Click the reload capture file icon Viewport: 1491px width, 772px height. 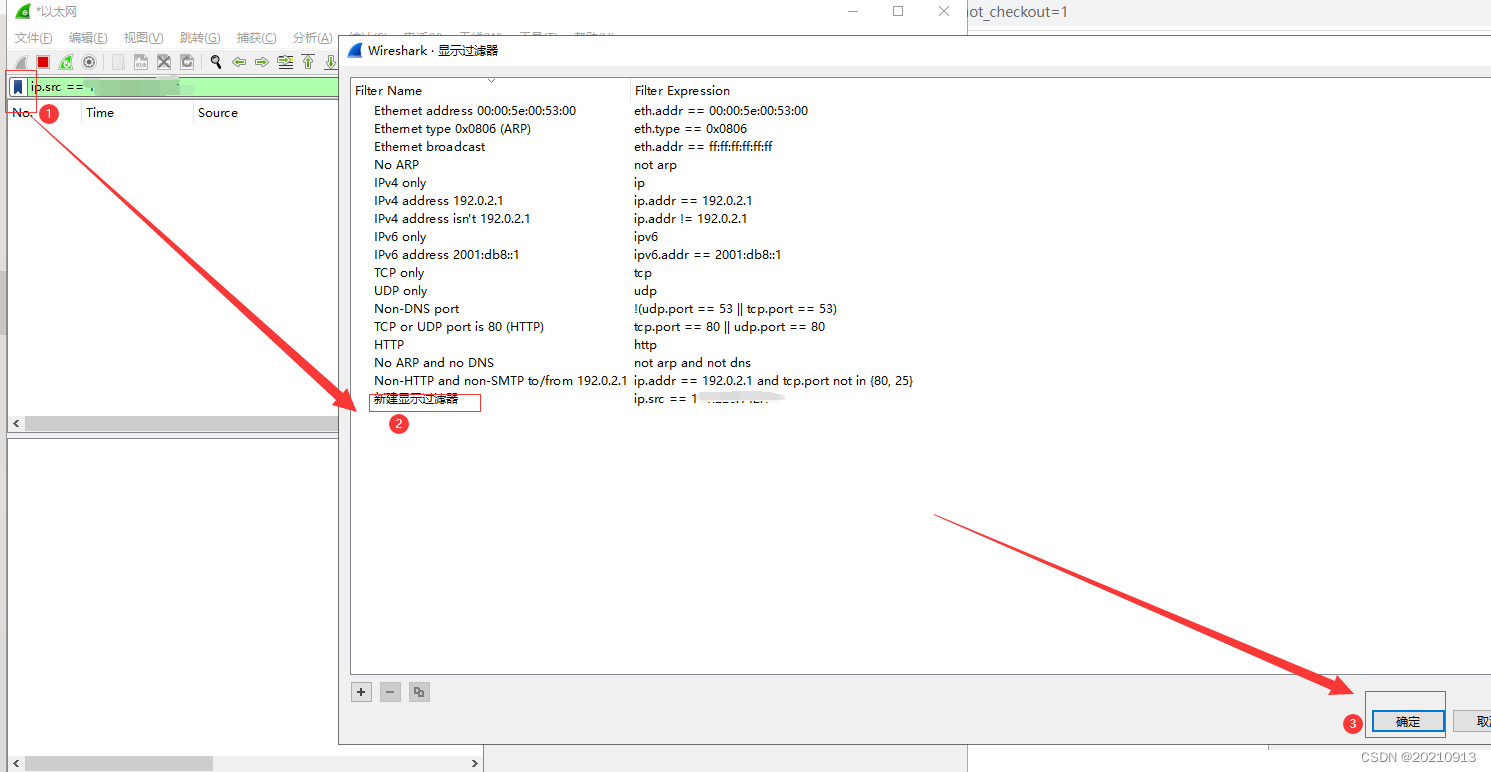(x=186, y=62)
